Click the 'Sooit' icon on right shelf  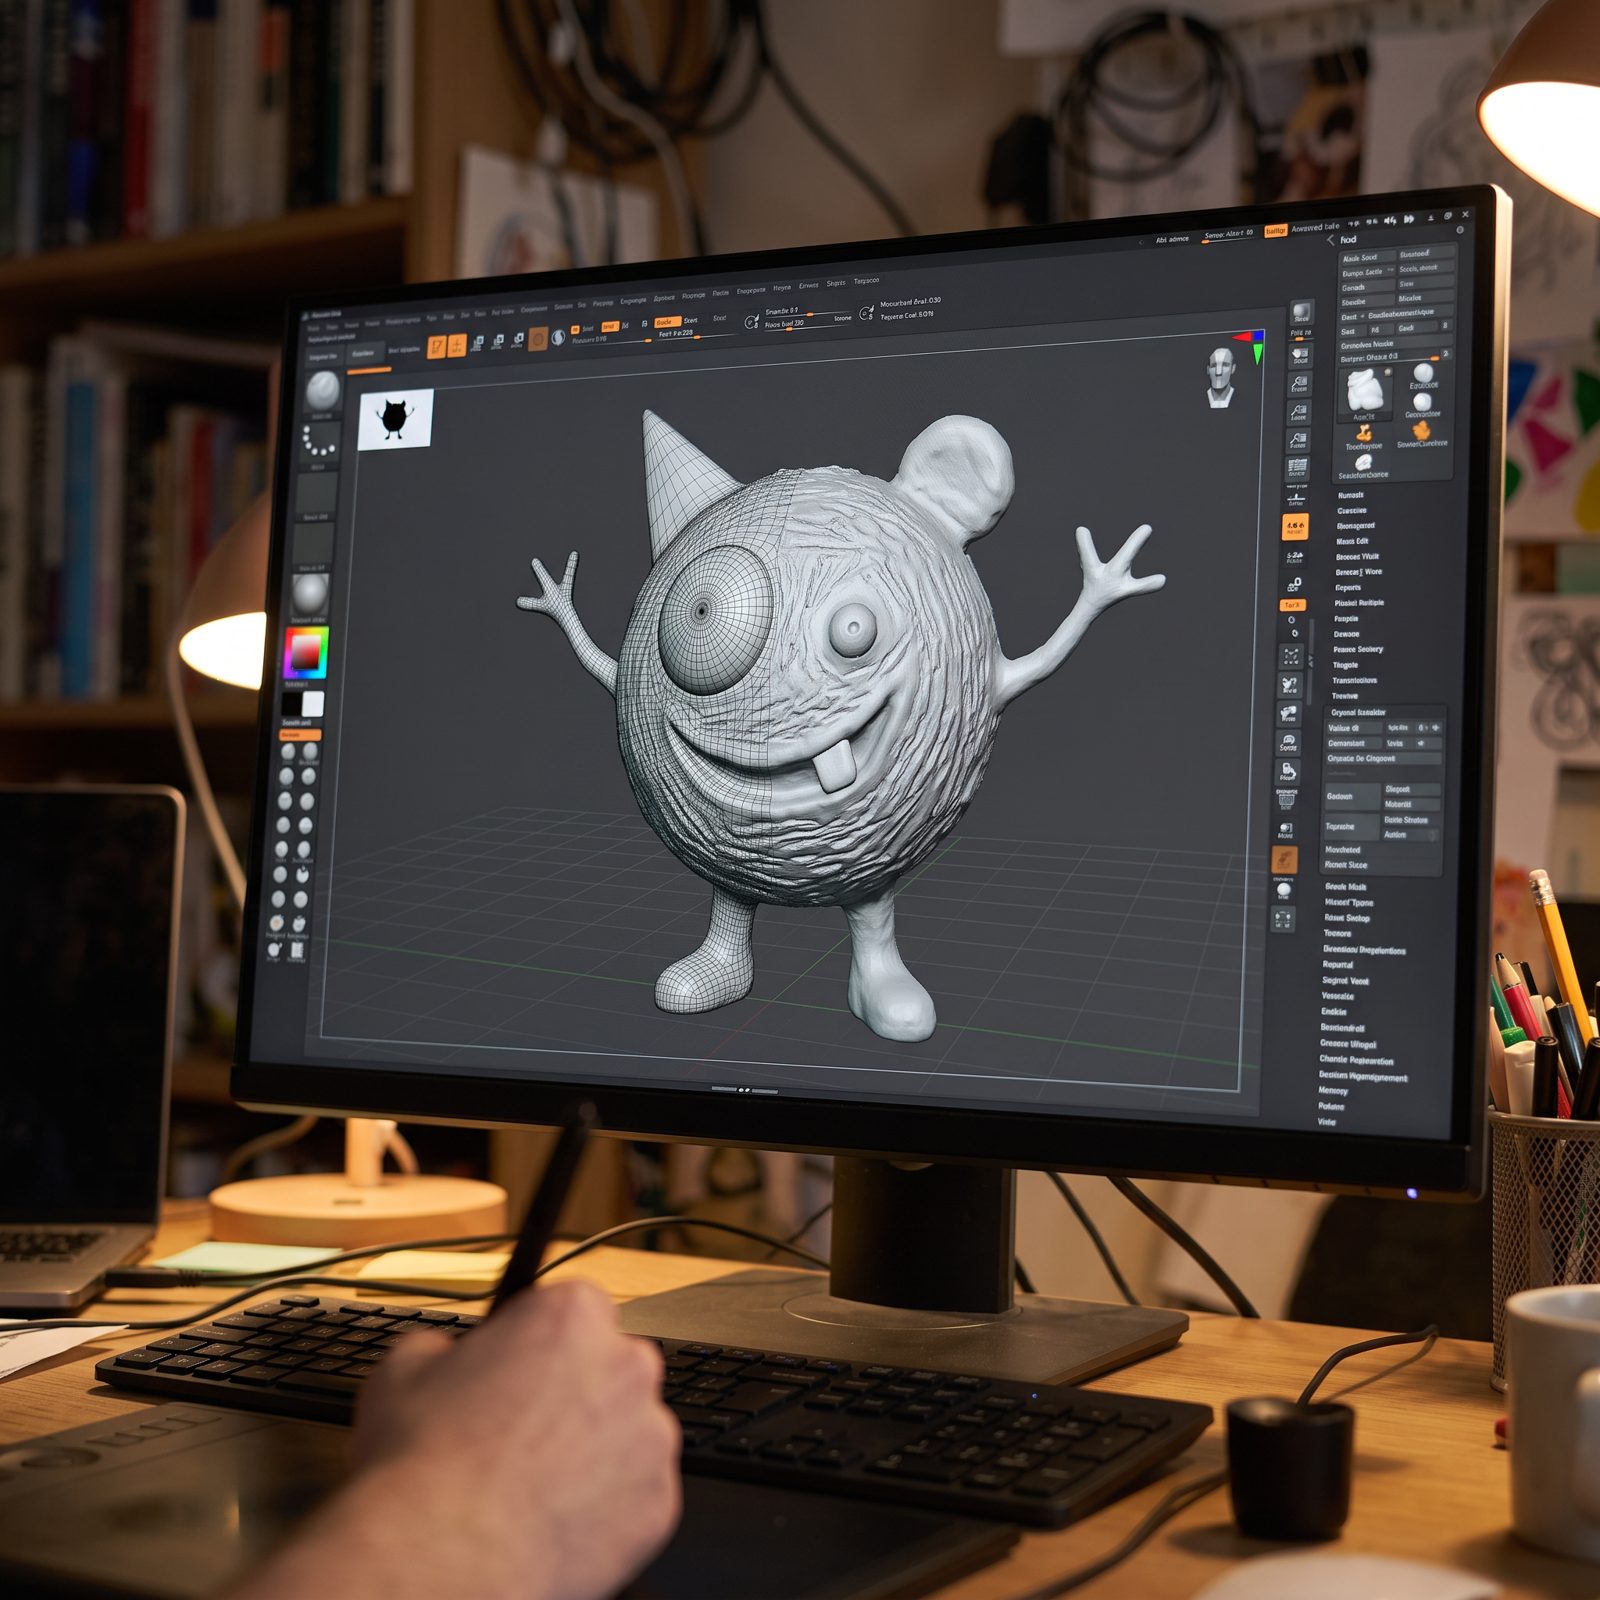(1300, 355)
